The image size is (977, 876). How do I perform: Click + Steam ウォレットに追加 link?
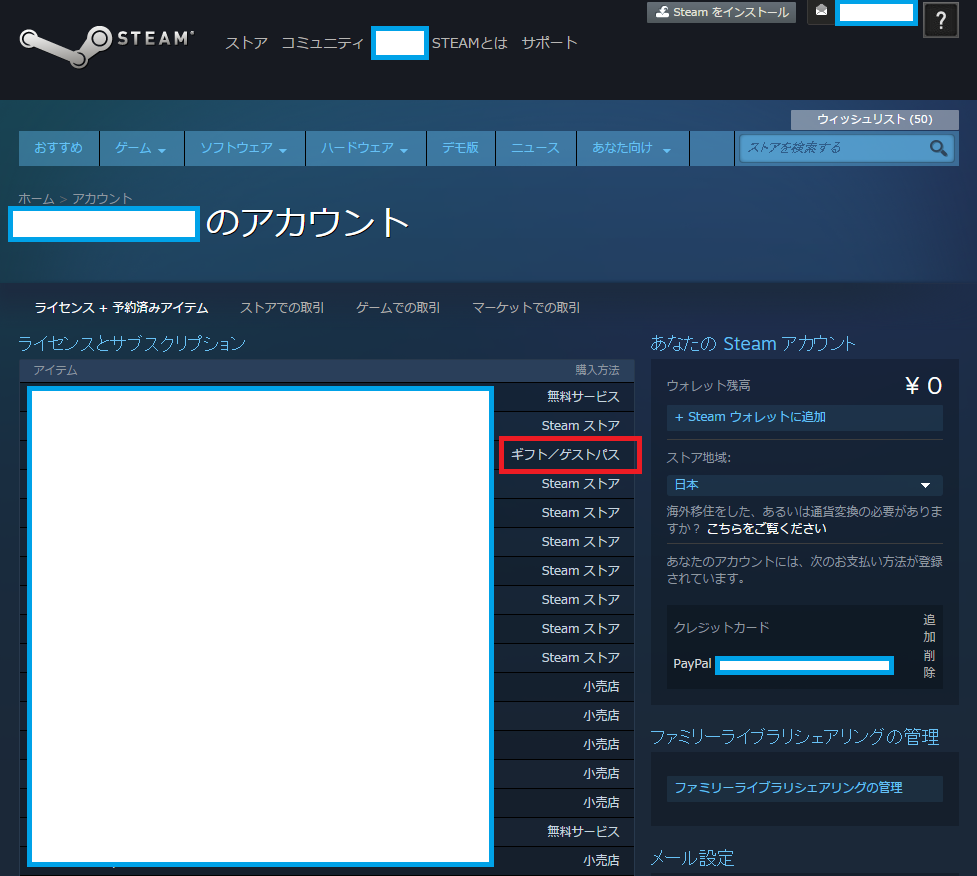click(x=804, y=417)
